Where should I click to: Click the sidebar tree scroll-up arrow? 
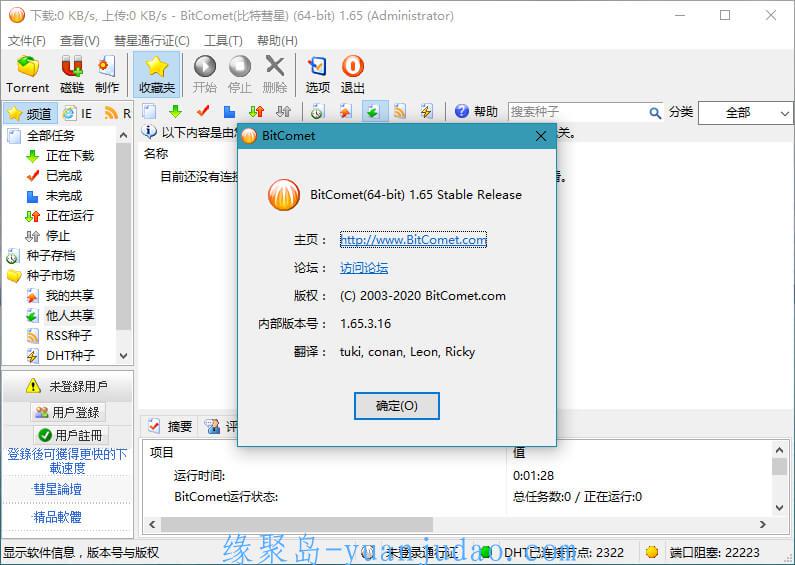124,135
